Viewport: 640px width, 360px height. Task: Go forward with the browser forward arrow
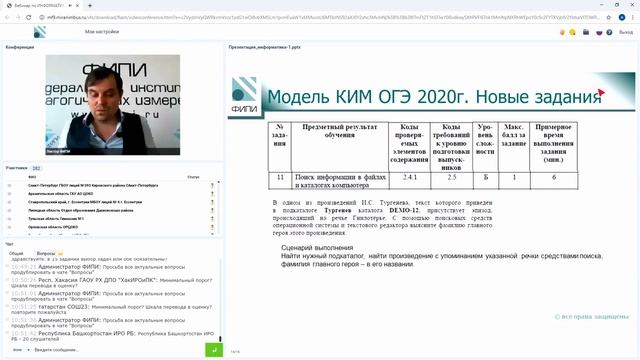click(18, 17)
